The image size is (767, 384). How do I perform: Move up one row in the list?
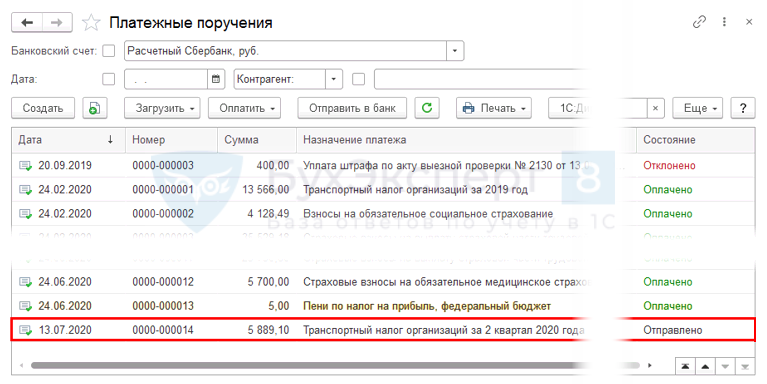[x=705, y=366]
